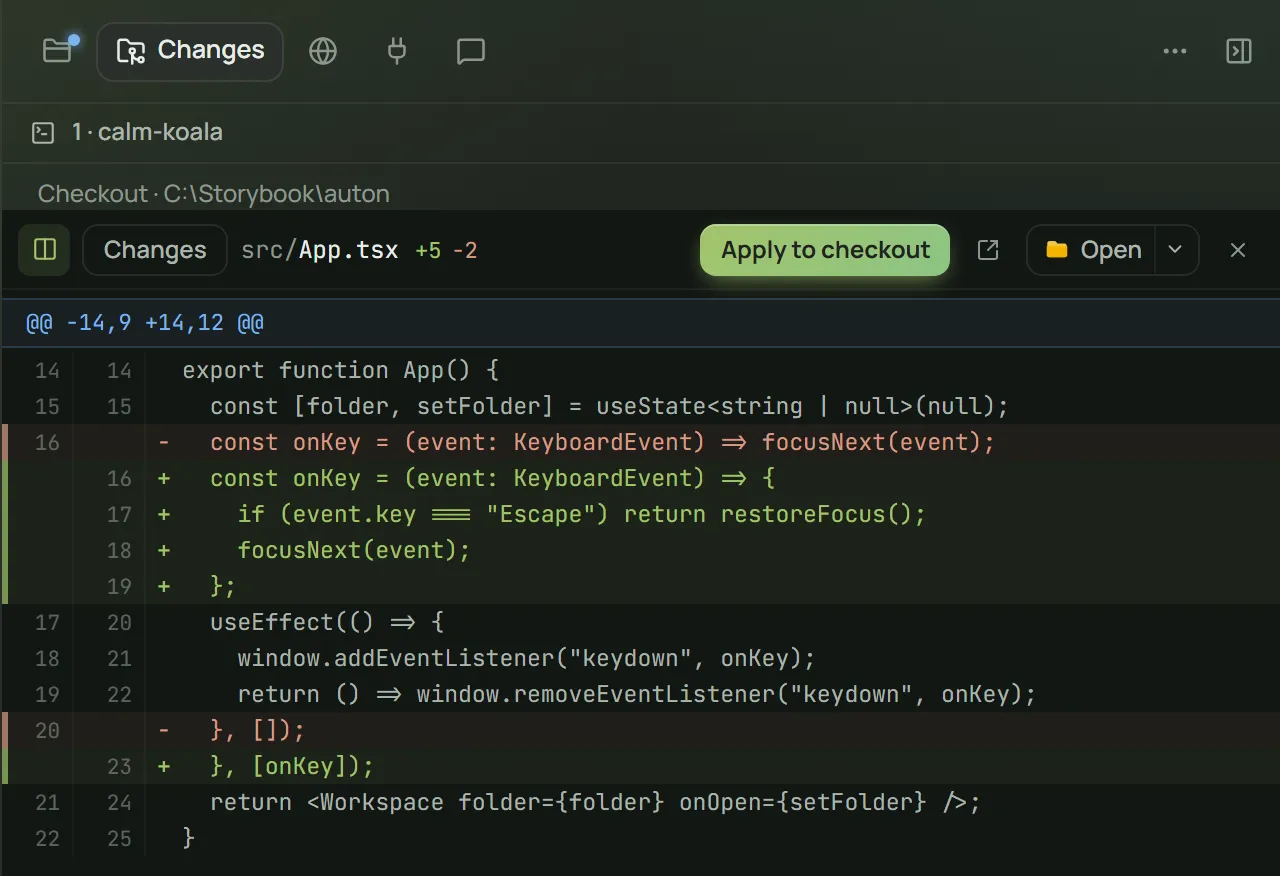Select the removed line ending in []);
The width and height of the screenshot is (1280, 876).
click(x=640, y=730)
